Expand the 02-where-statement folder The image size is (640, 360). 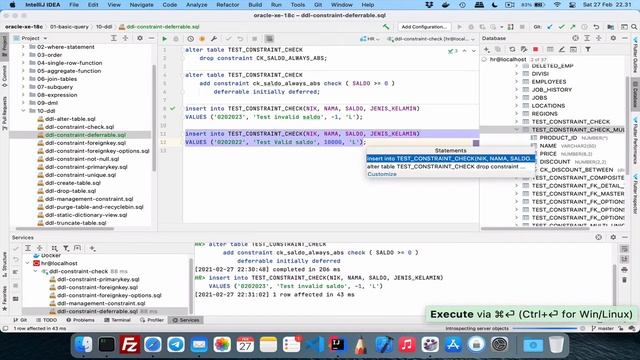tap(23, 47)
